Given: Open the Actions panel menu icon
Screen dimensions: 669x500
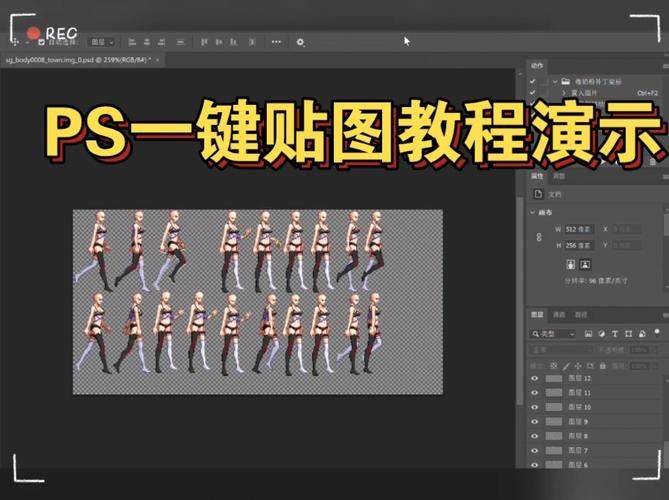Looking at the screenshot, I should coord(665,66).
